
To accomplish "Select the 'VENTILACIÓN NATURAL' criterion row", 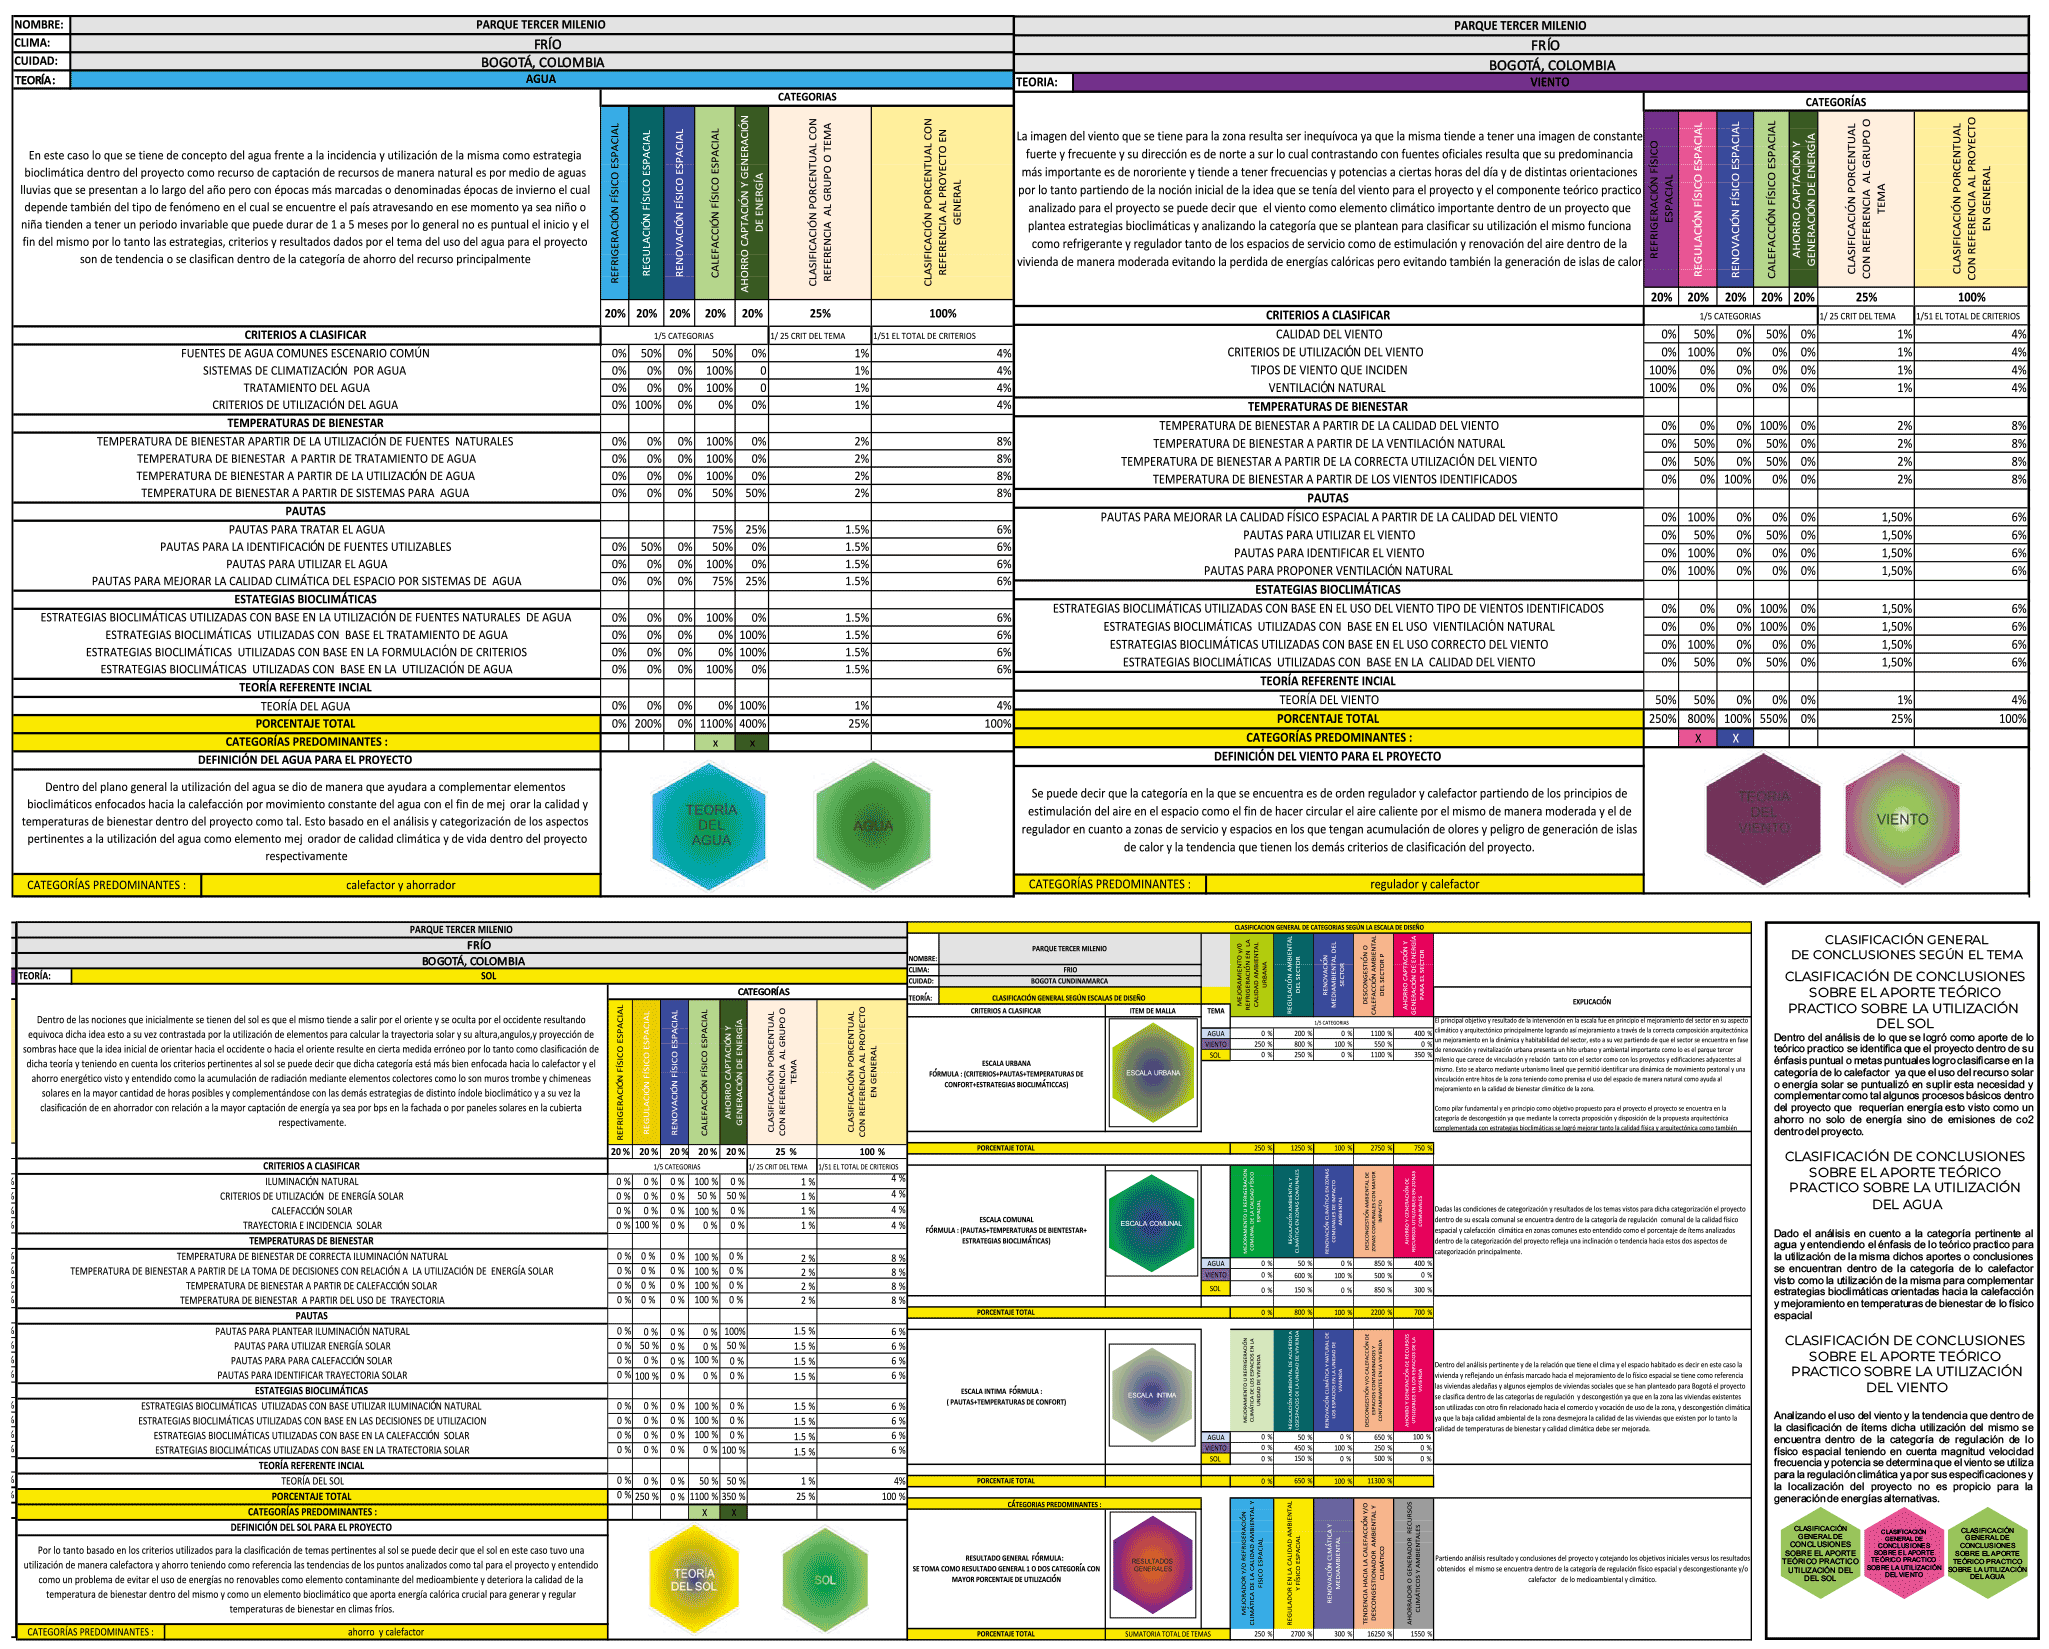I will (x=1328, y=388).
